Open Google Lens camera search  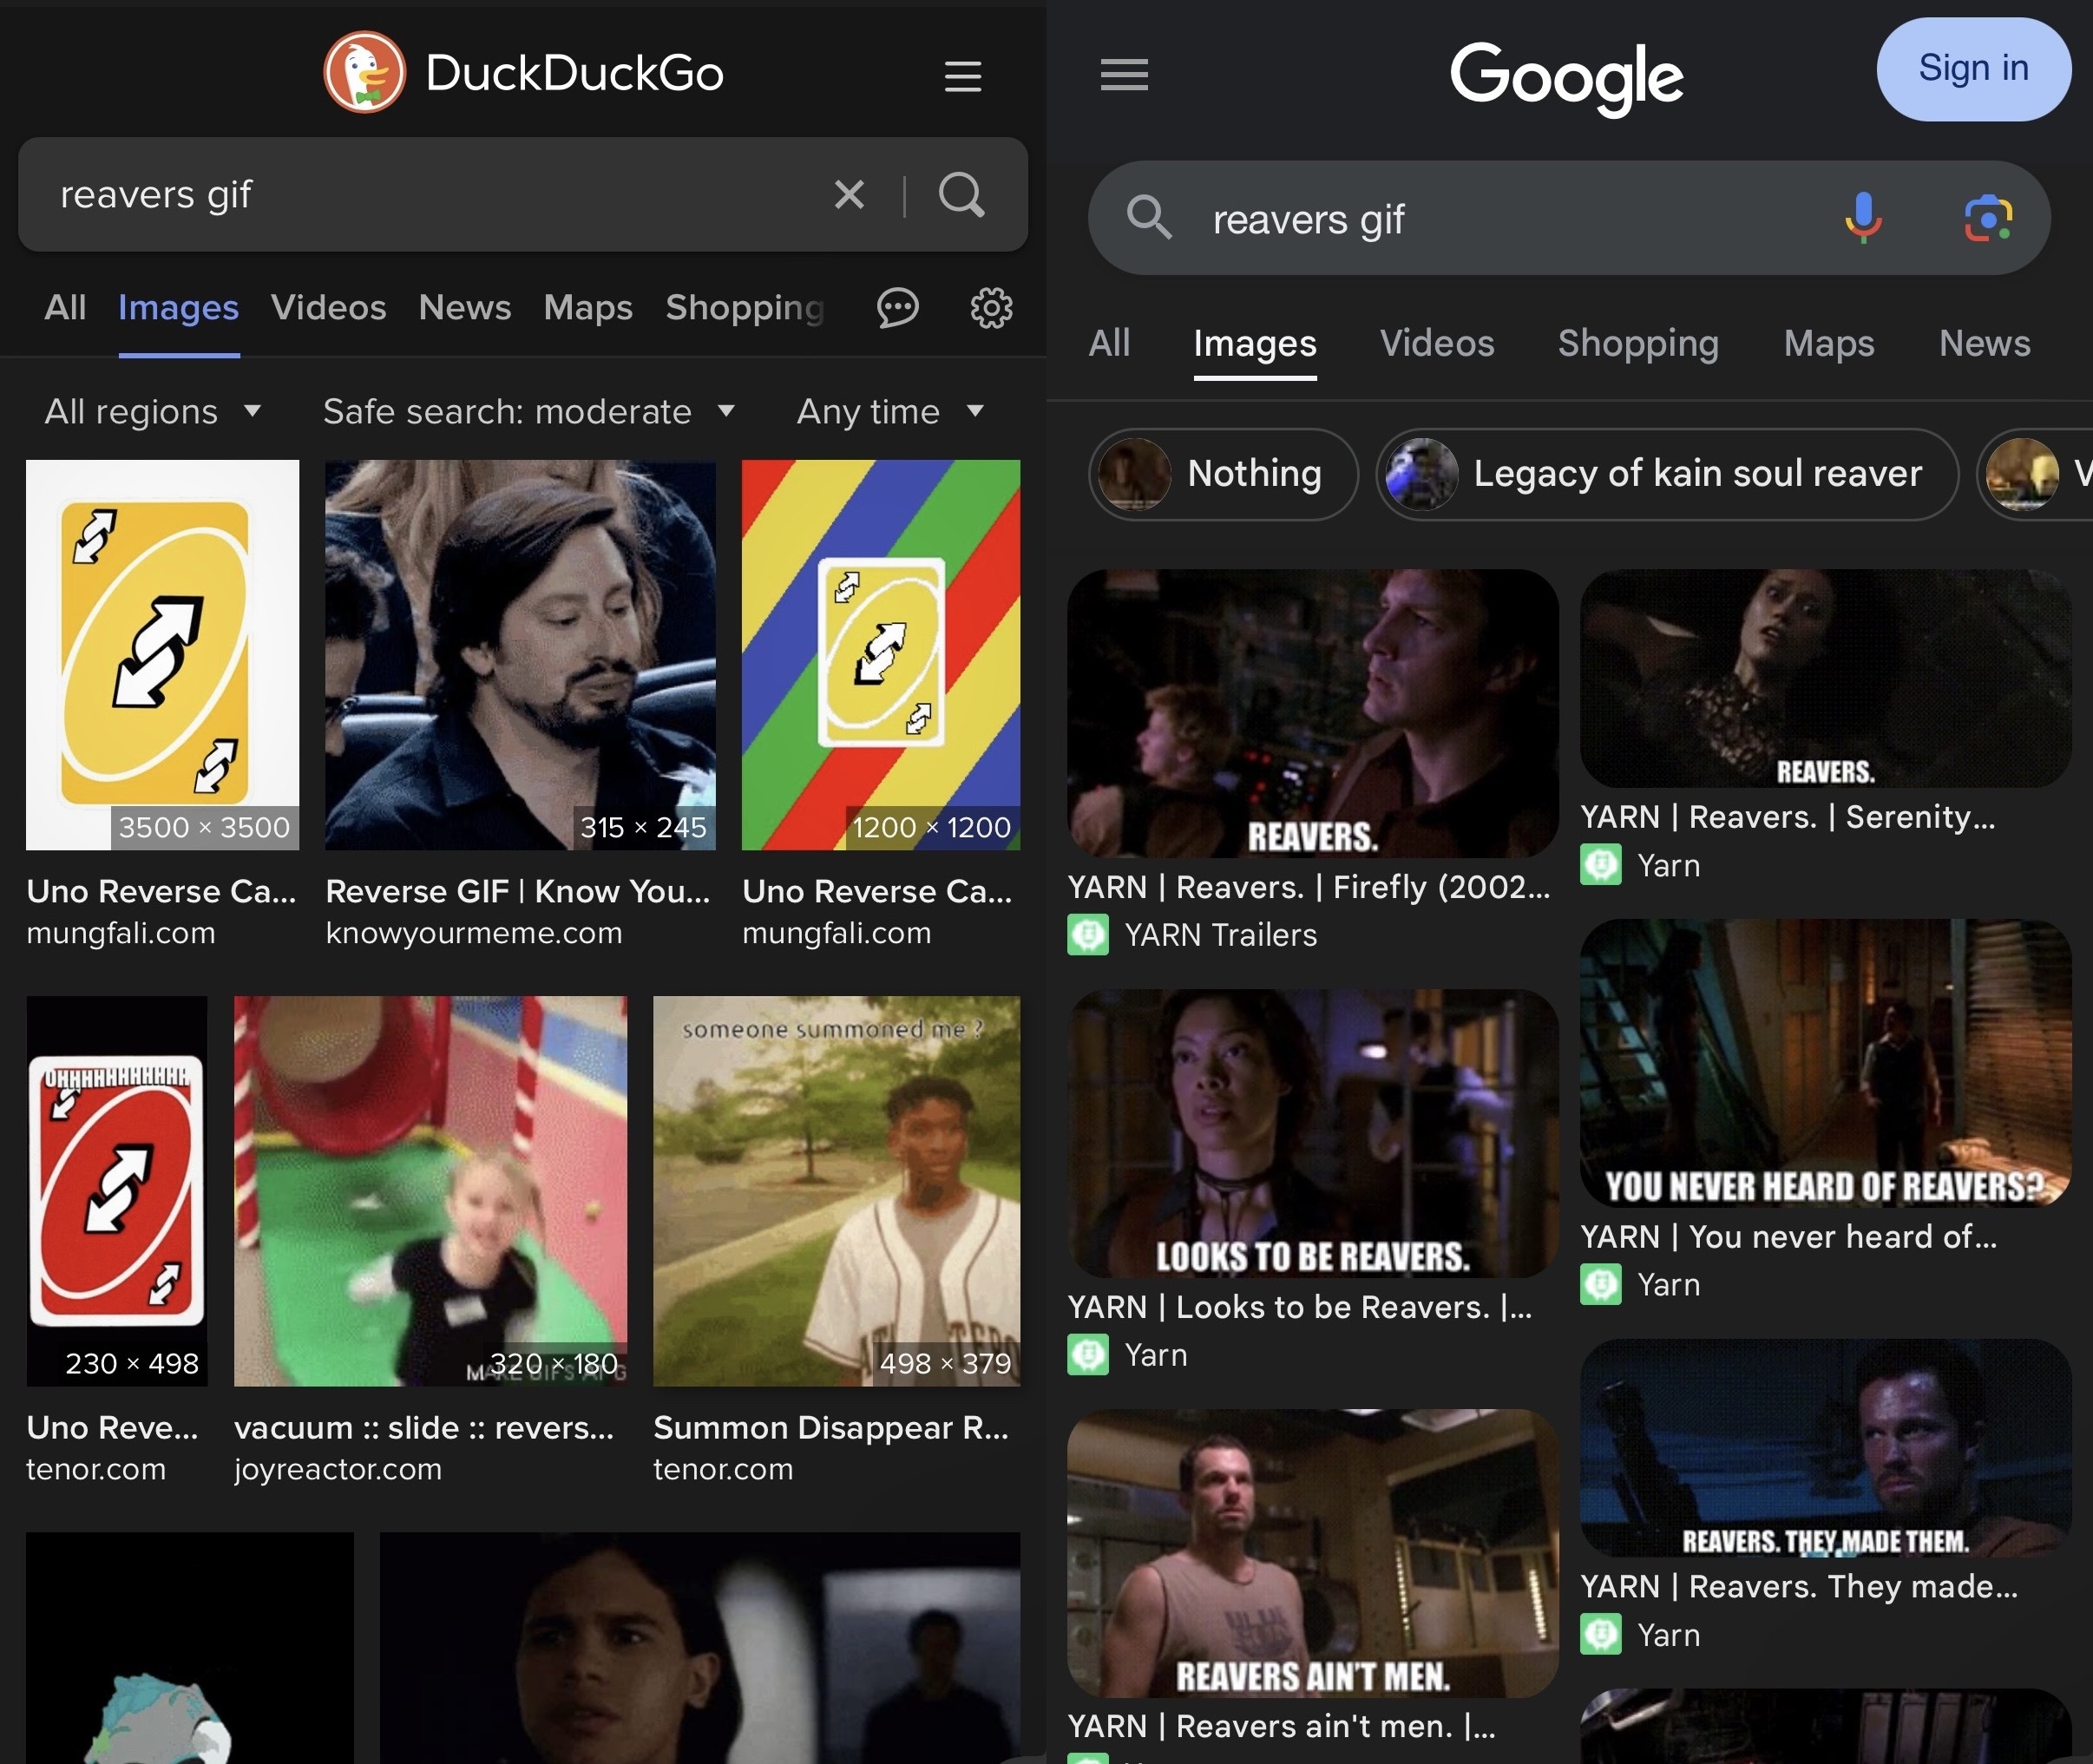[1987, 218]
